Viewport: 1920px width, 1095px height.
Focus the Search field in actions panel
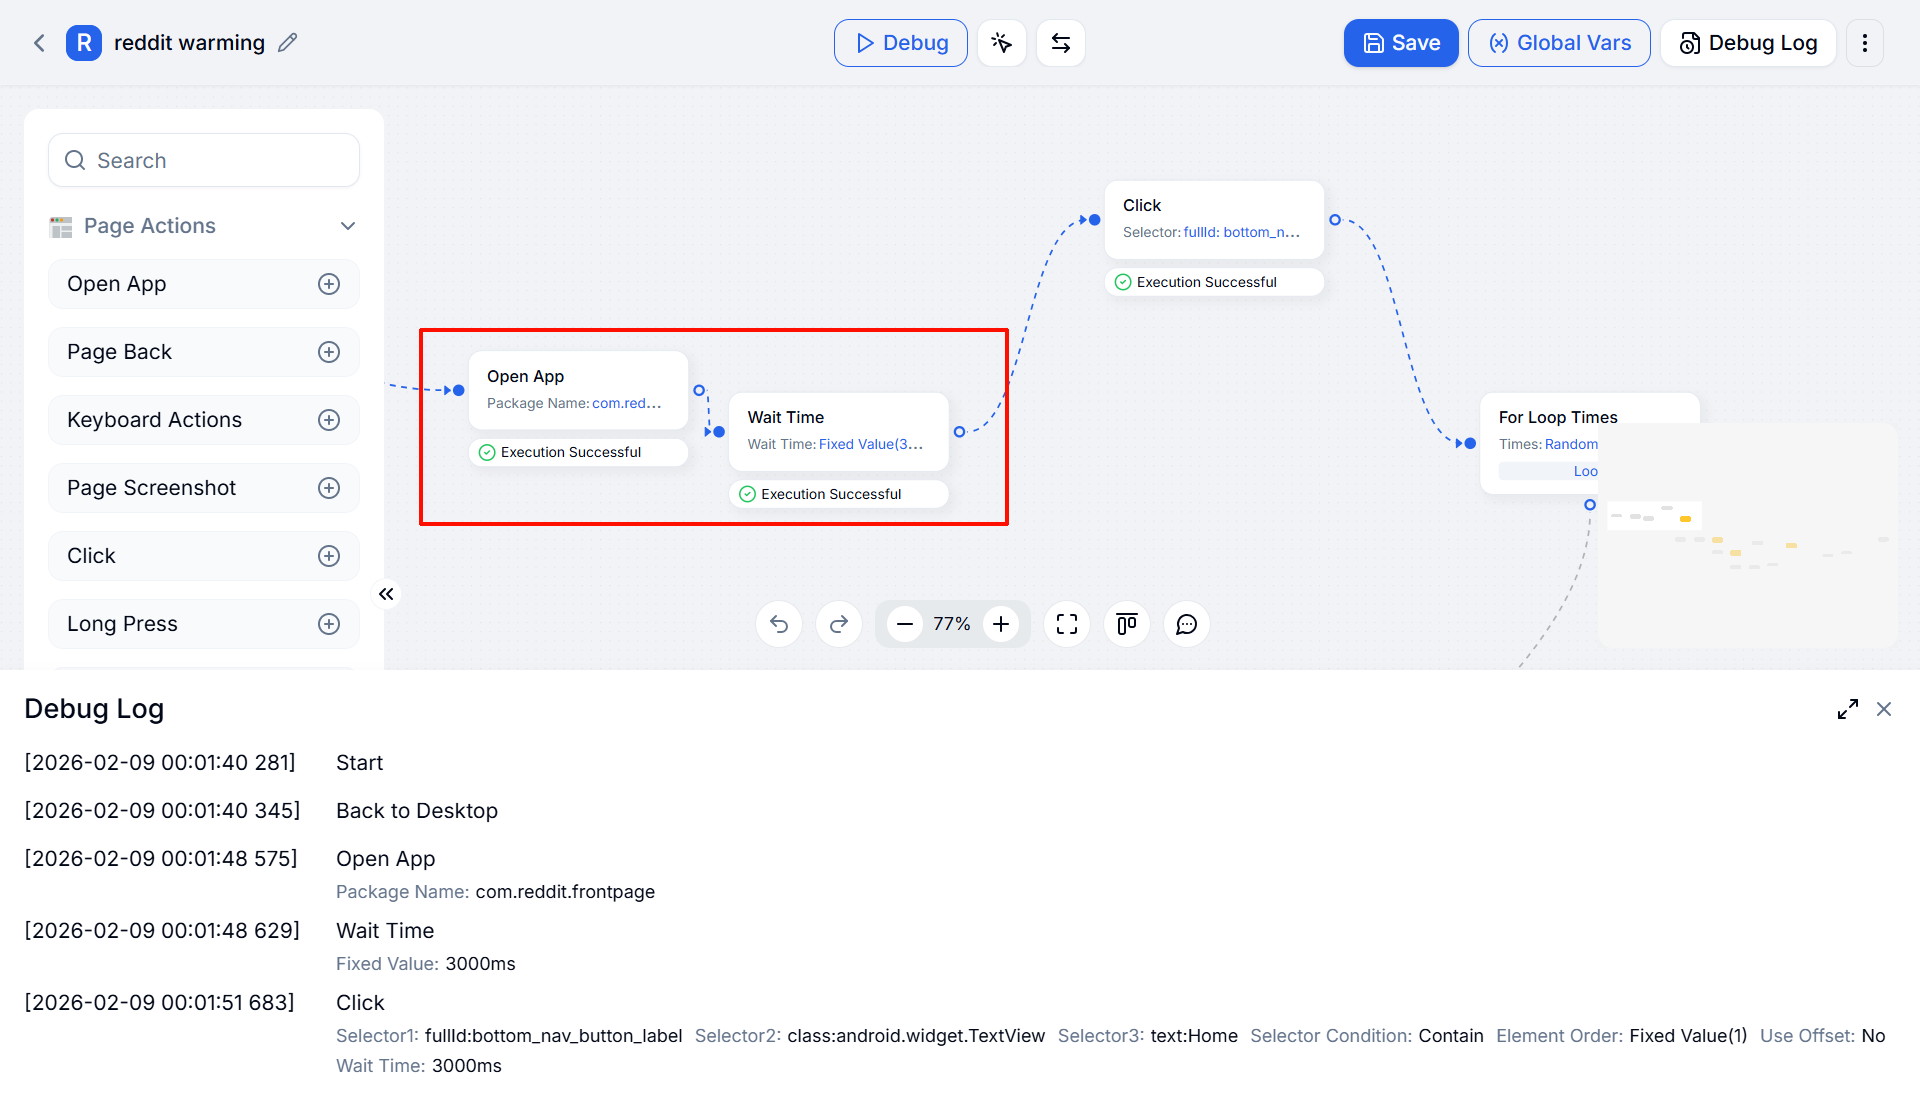[204, 160]
